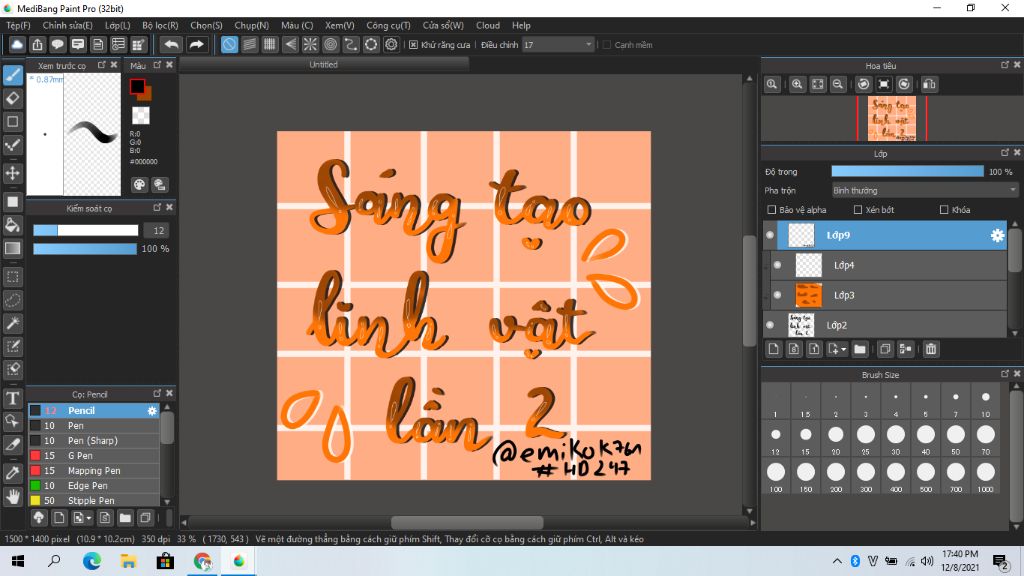
Task: Select the Move tool
Action: (12, 173)
